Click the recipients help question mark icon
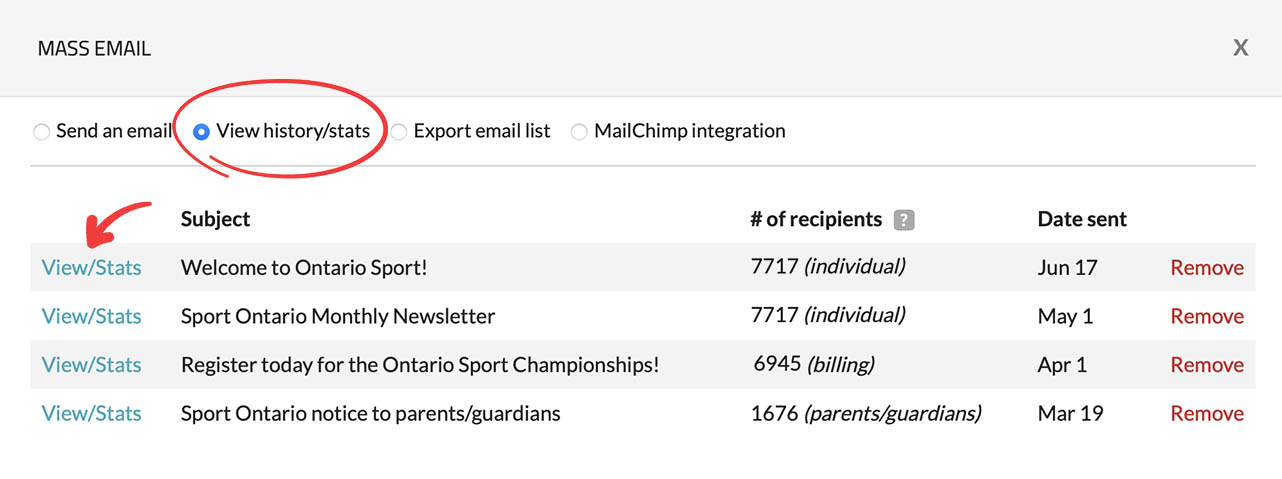1282x479 pixels. click(904, 220)
